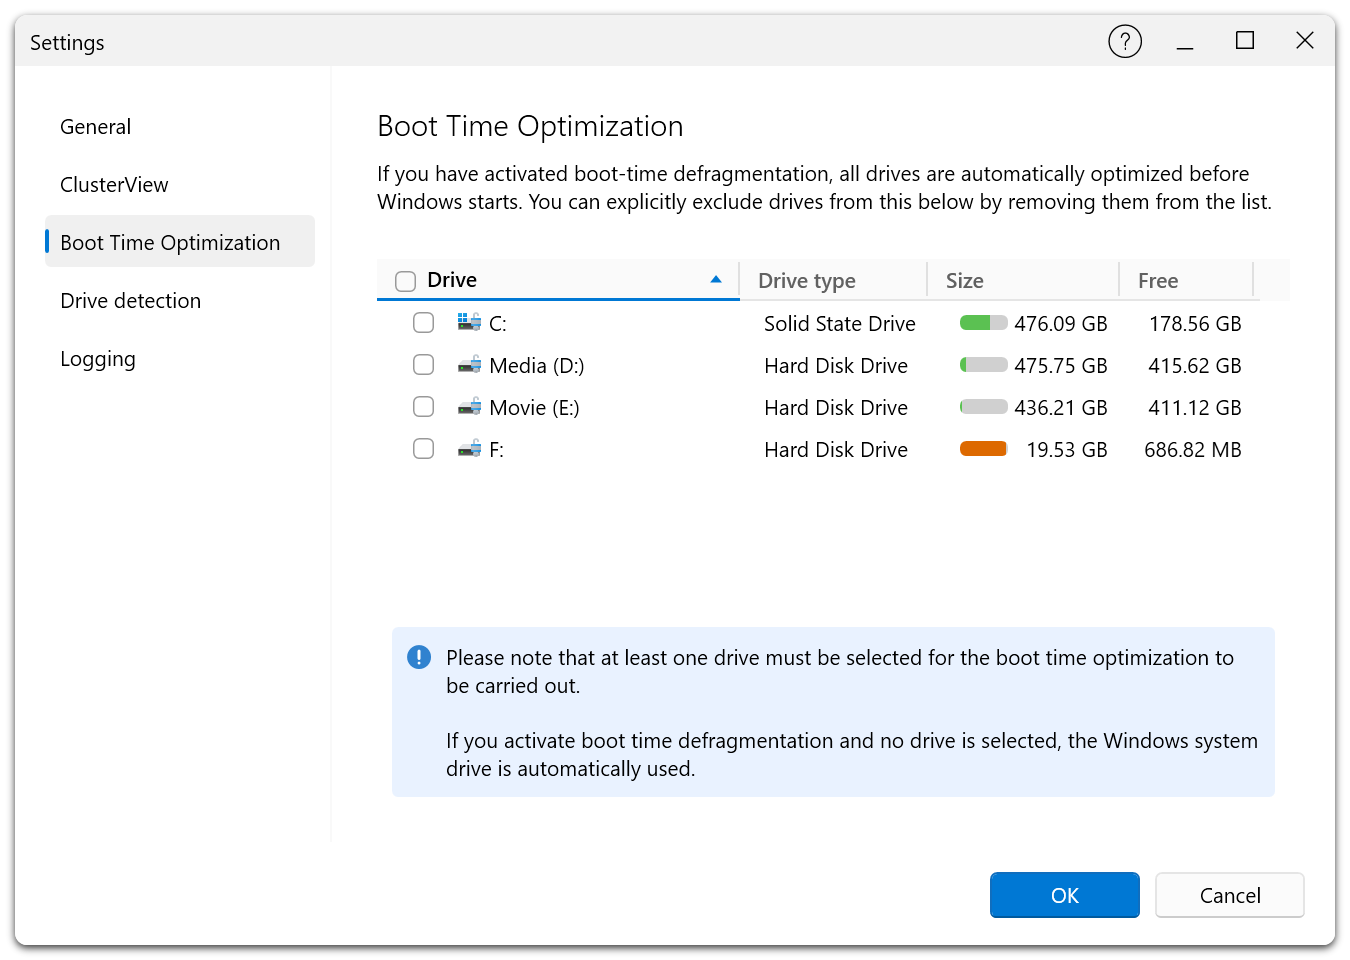This screenshot has height=960, width=1350.
Task: Confirm settings with the OK button
Action: pos(1064,895)
